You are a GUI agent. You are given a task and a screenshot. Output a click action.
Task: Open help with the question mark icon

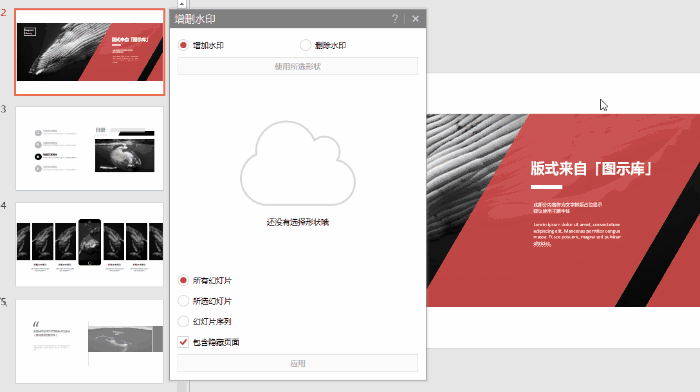395,19
